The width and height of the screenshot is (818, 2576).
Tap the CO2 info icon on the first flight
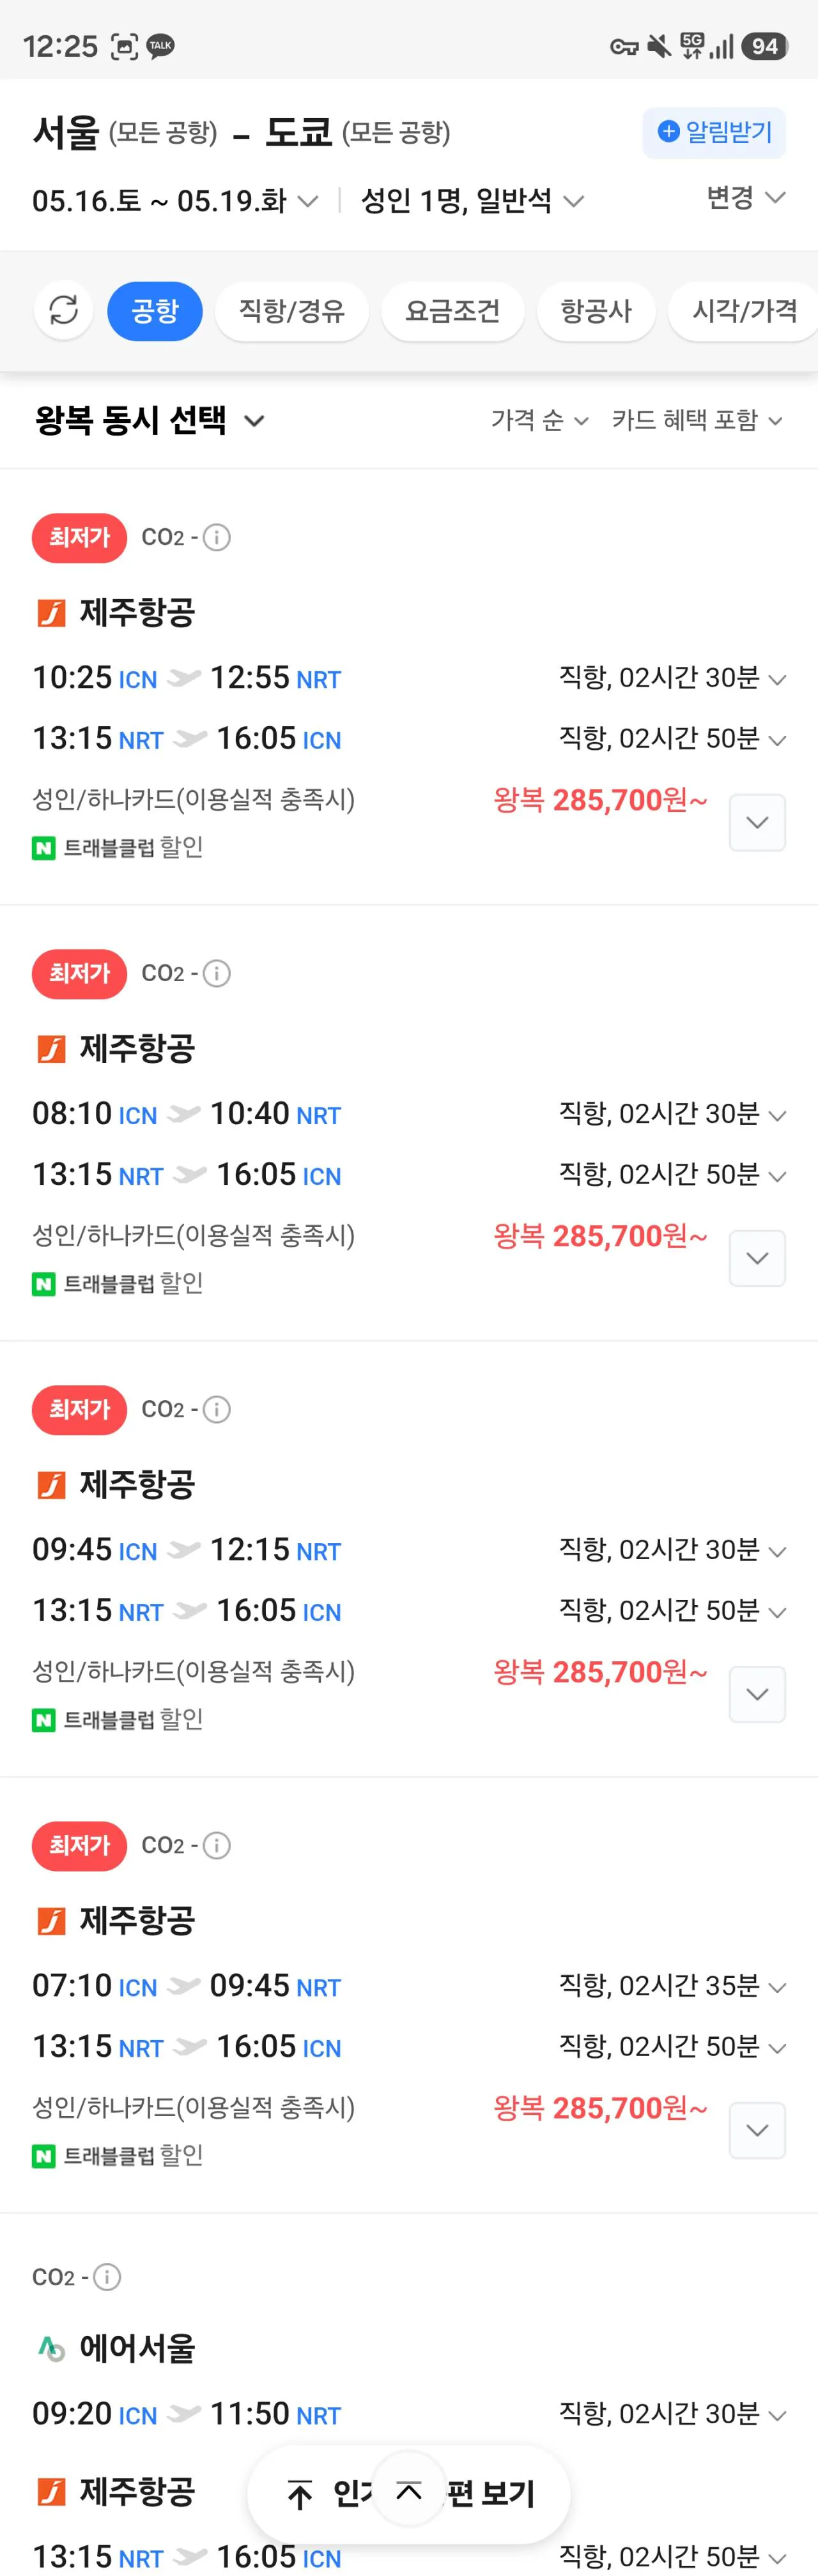tap(217, 537)
